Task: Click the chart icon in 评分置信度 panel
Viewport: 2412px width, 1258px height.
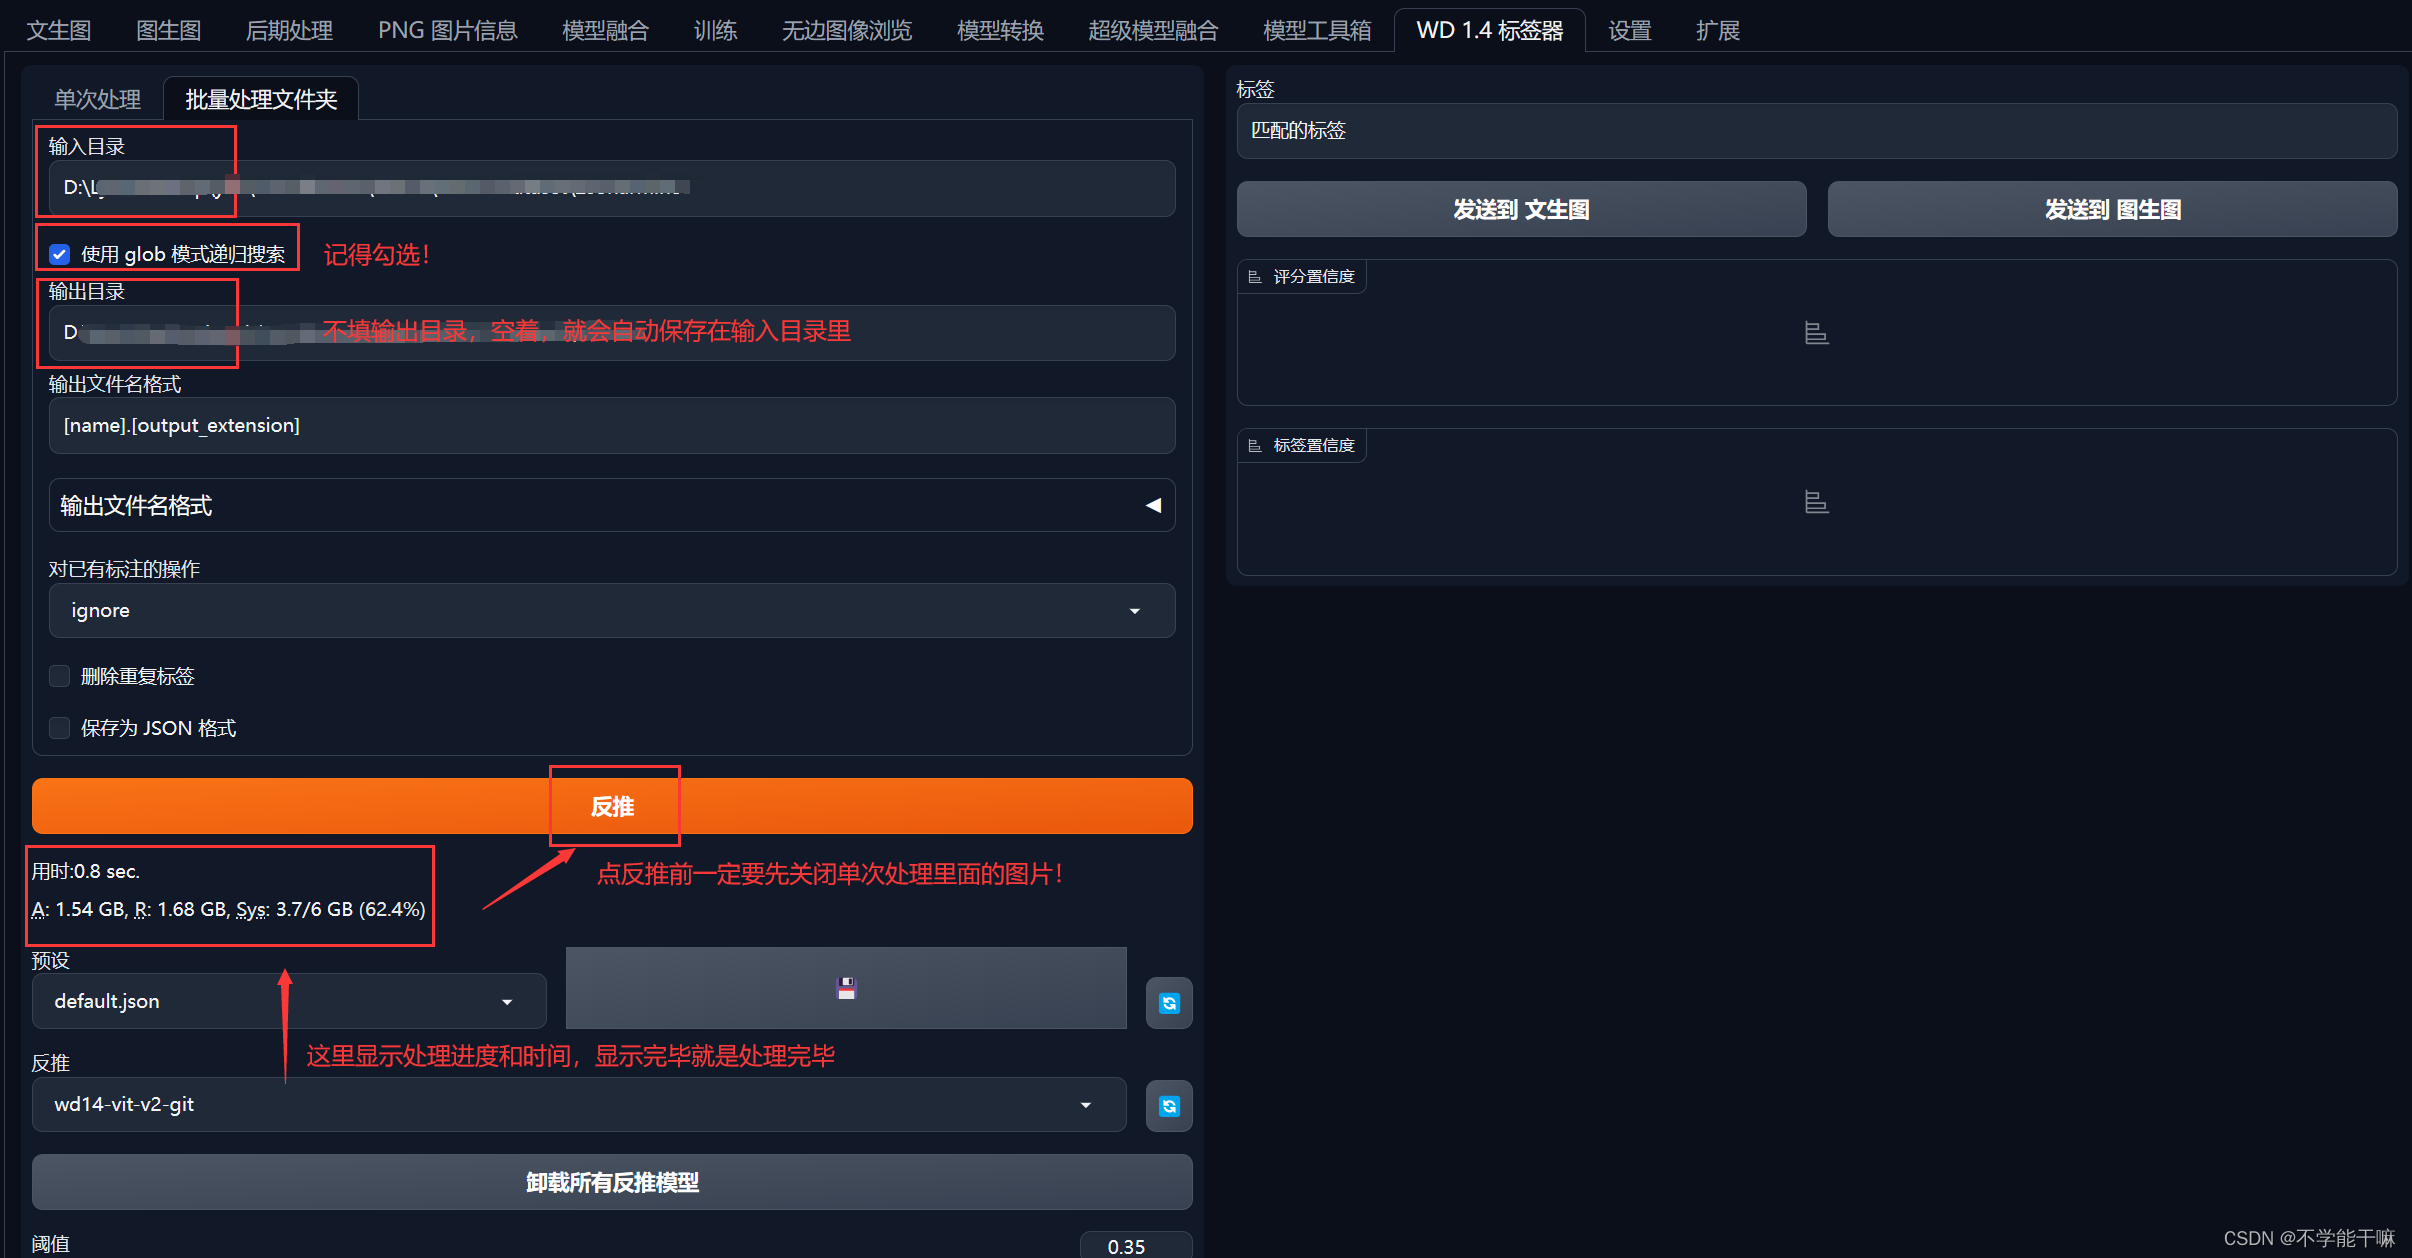Action: pyautogui.click(x=1816, y=333)
